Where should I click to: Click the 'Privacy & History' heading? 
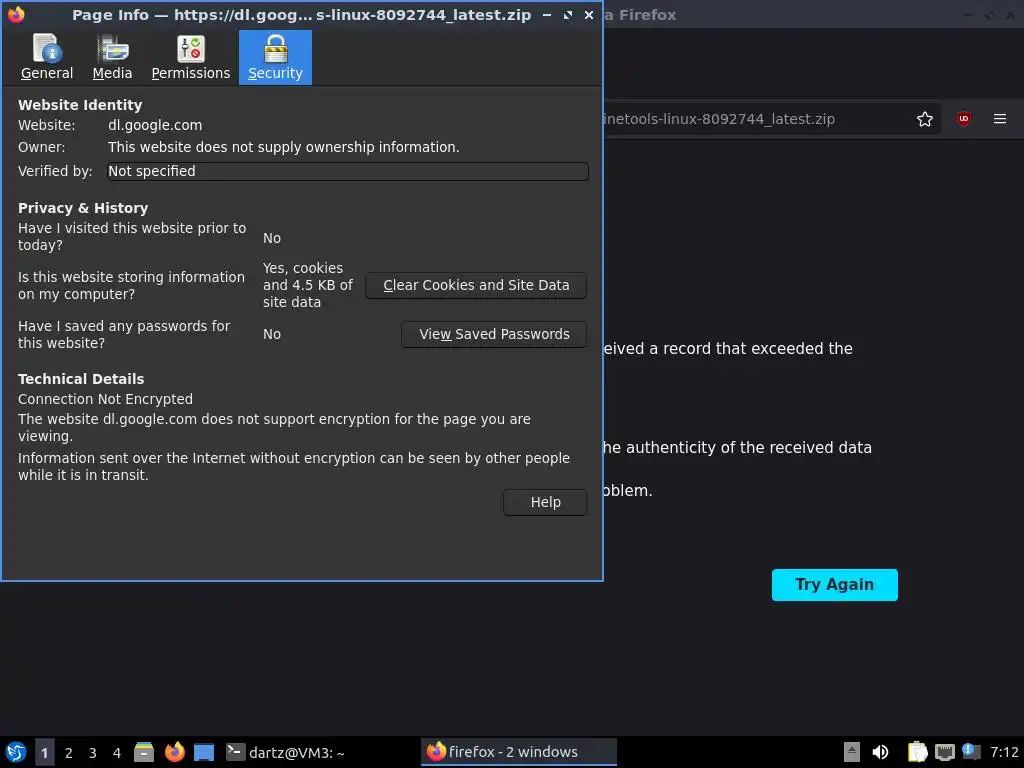[x=83, y=208]
